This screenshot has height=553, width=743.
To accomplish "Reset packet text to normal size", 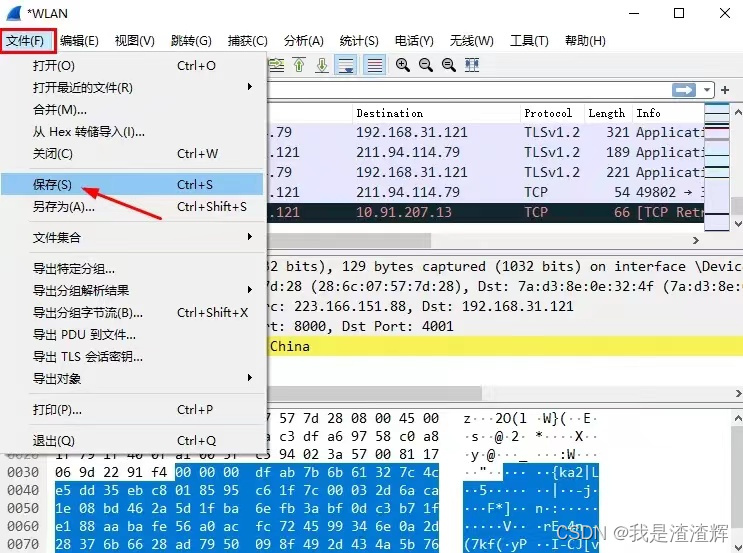I will (448, 65).
